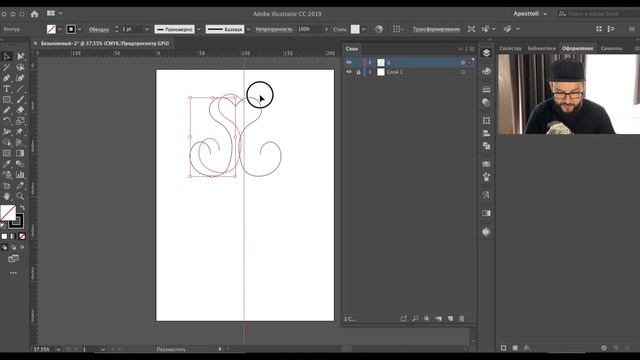Click the control bar fill swatch
The image size is (640, 360).
pyautogui.click(x=51, y=29)
